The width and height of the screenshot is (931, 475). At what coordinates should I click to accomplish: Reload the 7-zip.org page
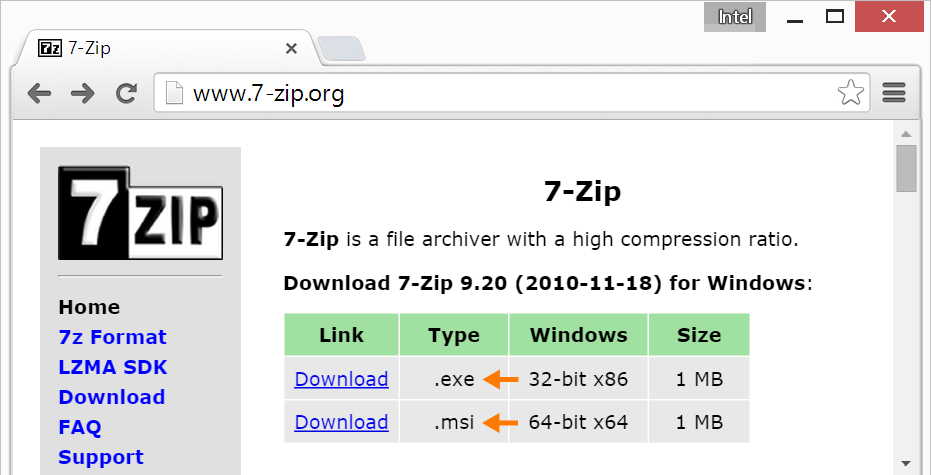tap(126, 93)
